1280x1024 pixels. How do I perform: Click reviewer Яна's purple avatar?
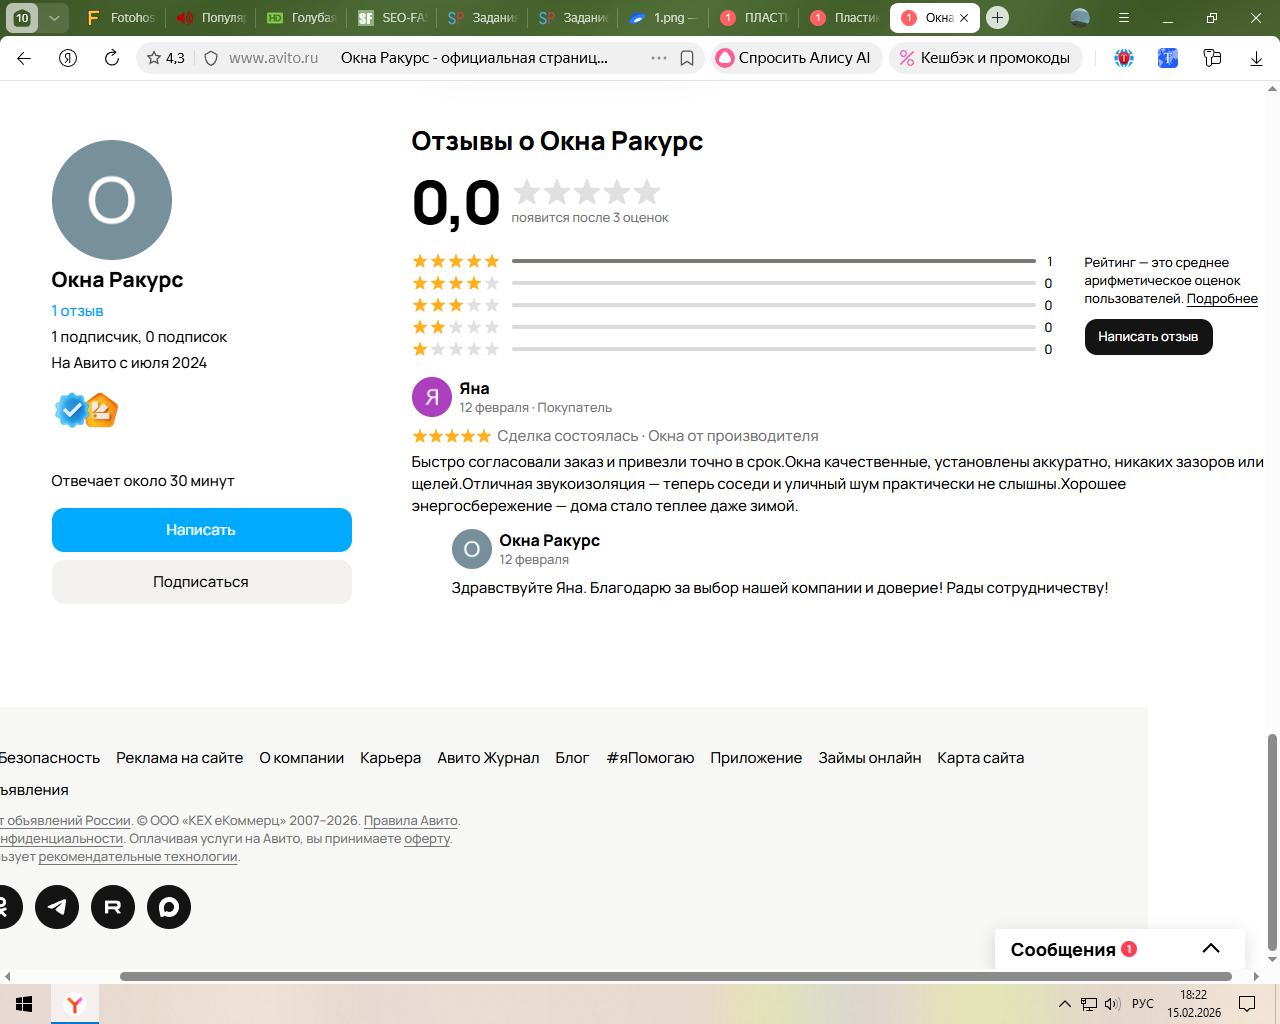coord(432,397)
